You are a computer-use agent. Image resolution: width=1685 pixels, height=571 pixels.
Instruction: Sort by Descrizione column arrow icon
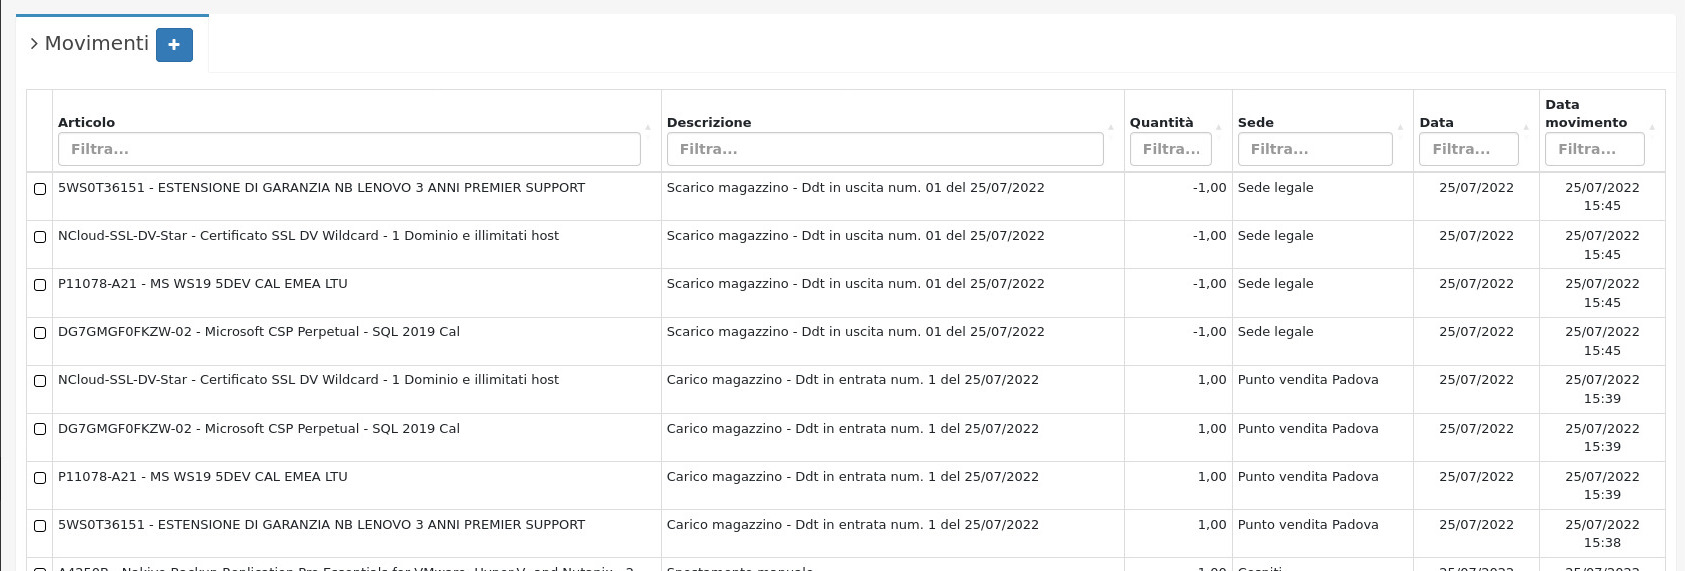[1110, 127]
